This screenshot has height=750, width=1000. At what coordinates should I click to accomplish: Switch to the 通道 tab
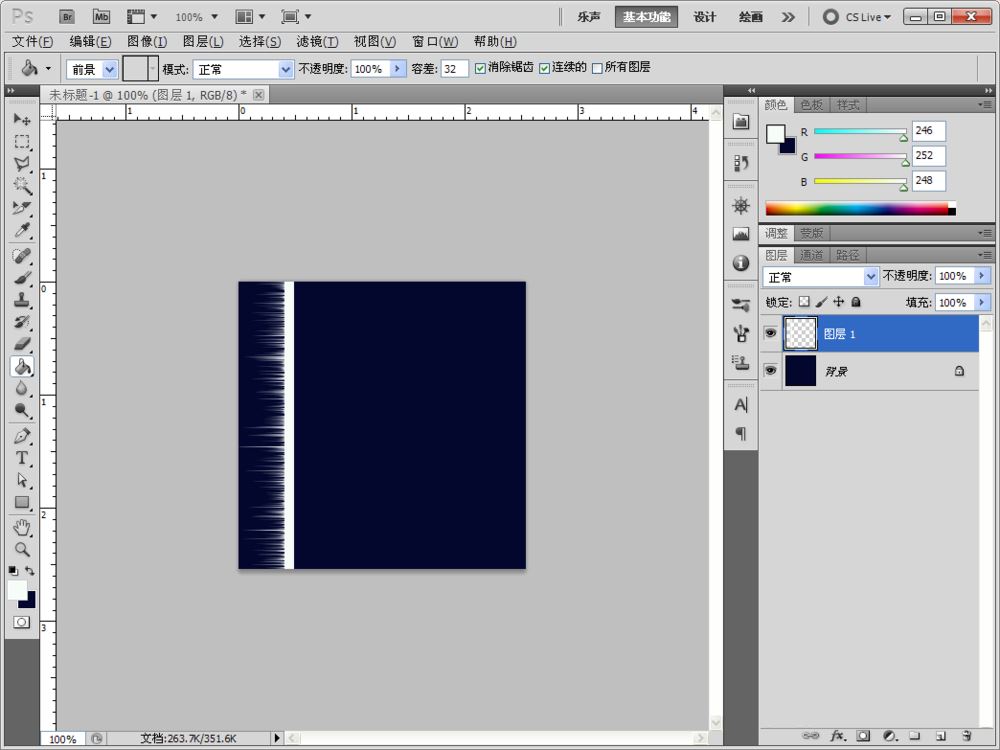click(811, 255)
